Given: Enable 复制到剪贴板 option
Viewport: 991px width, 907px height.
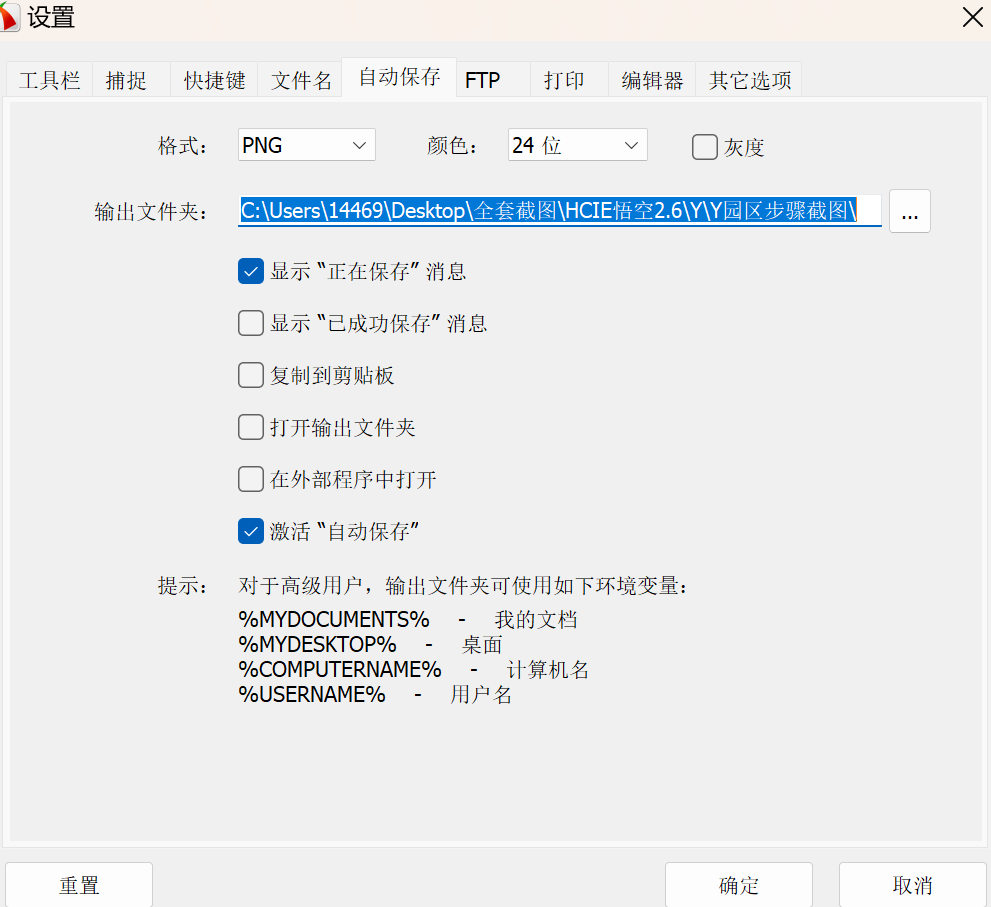Looking at the screenshot, I should click(x=251, y=375).
